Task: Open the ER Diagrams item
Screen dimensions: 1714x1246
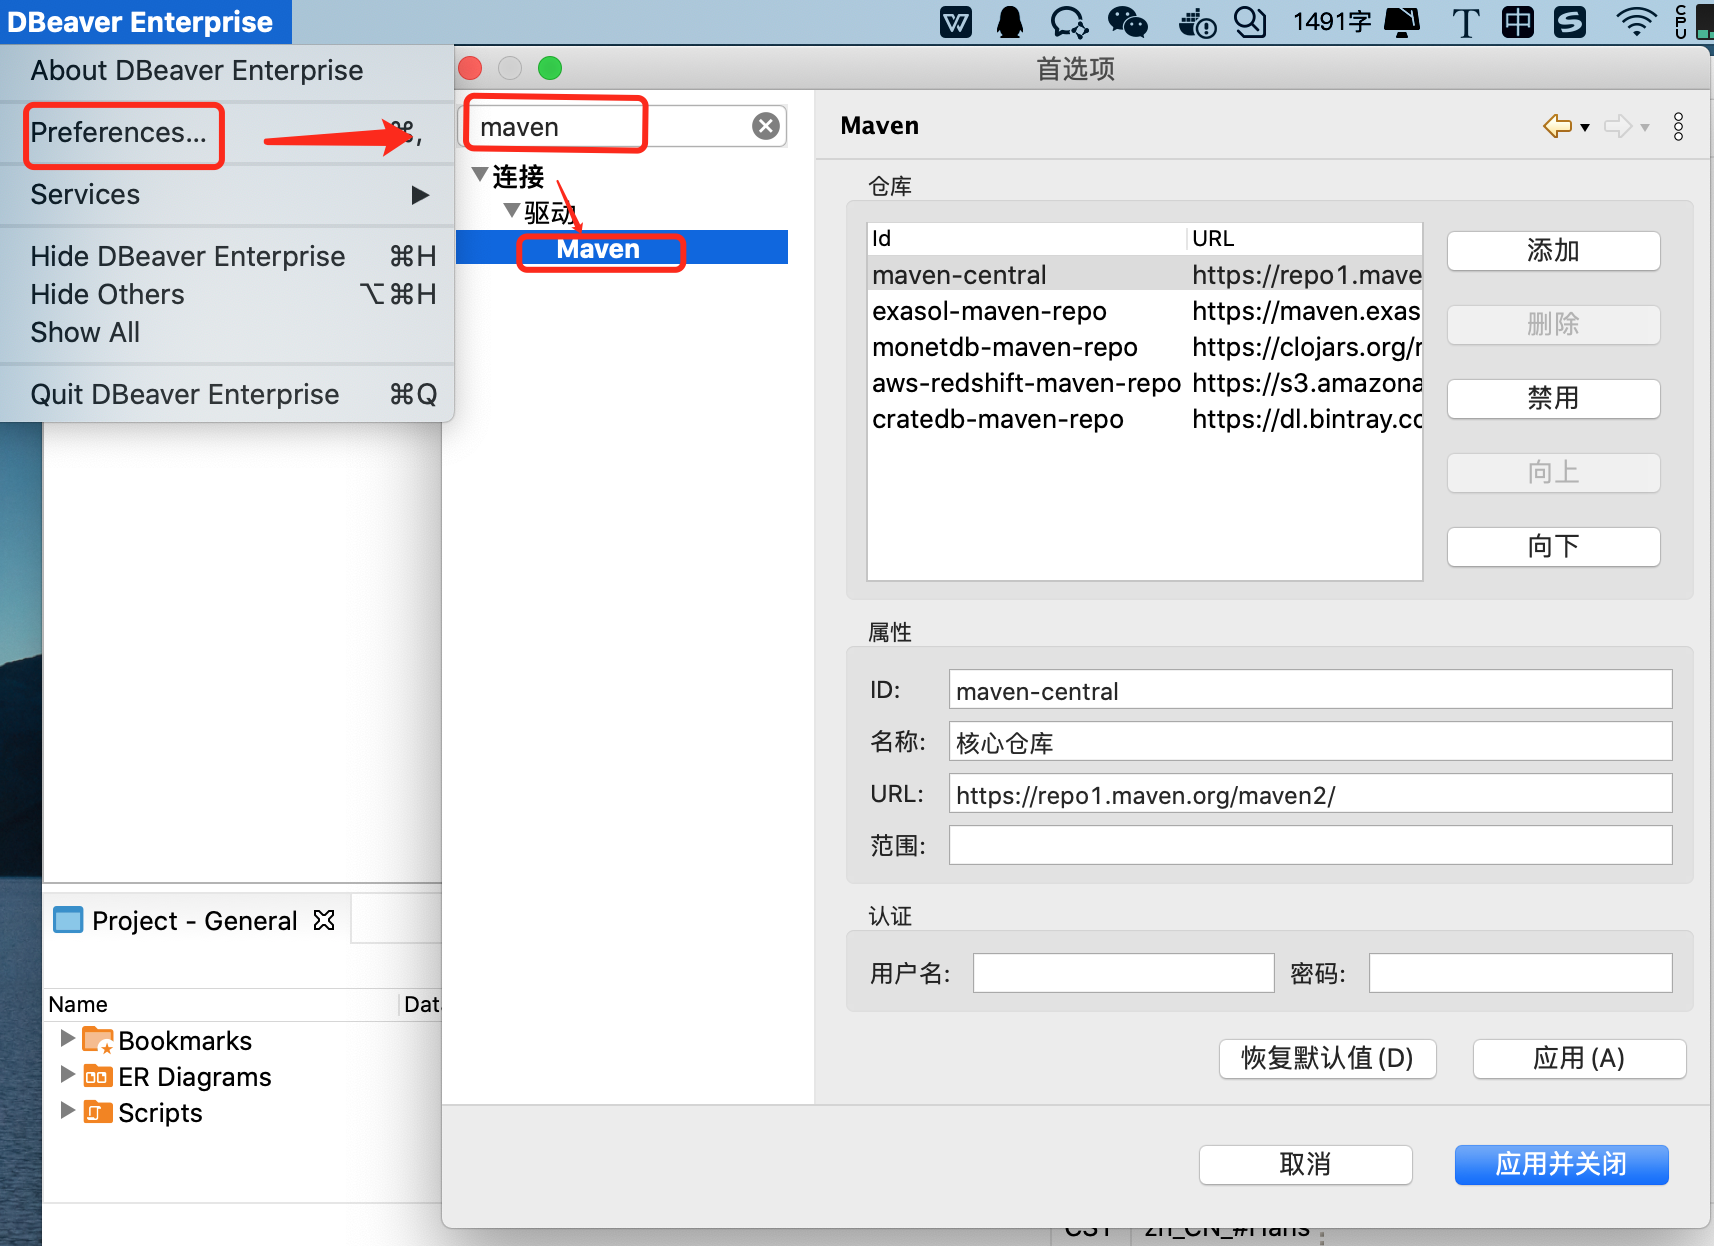Action: coord(194,1076)
